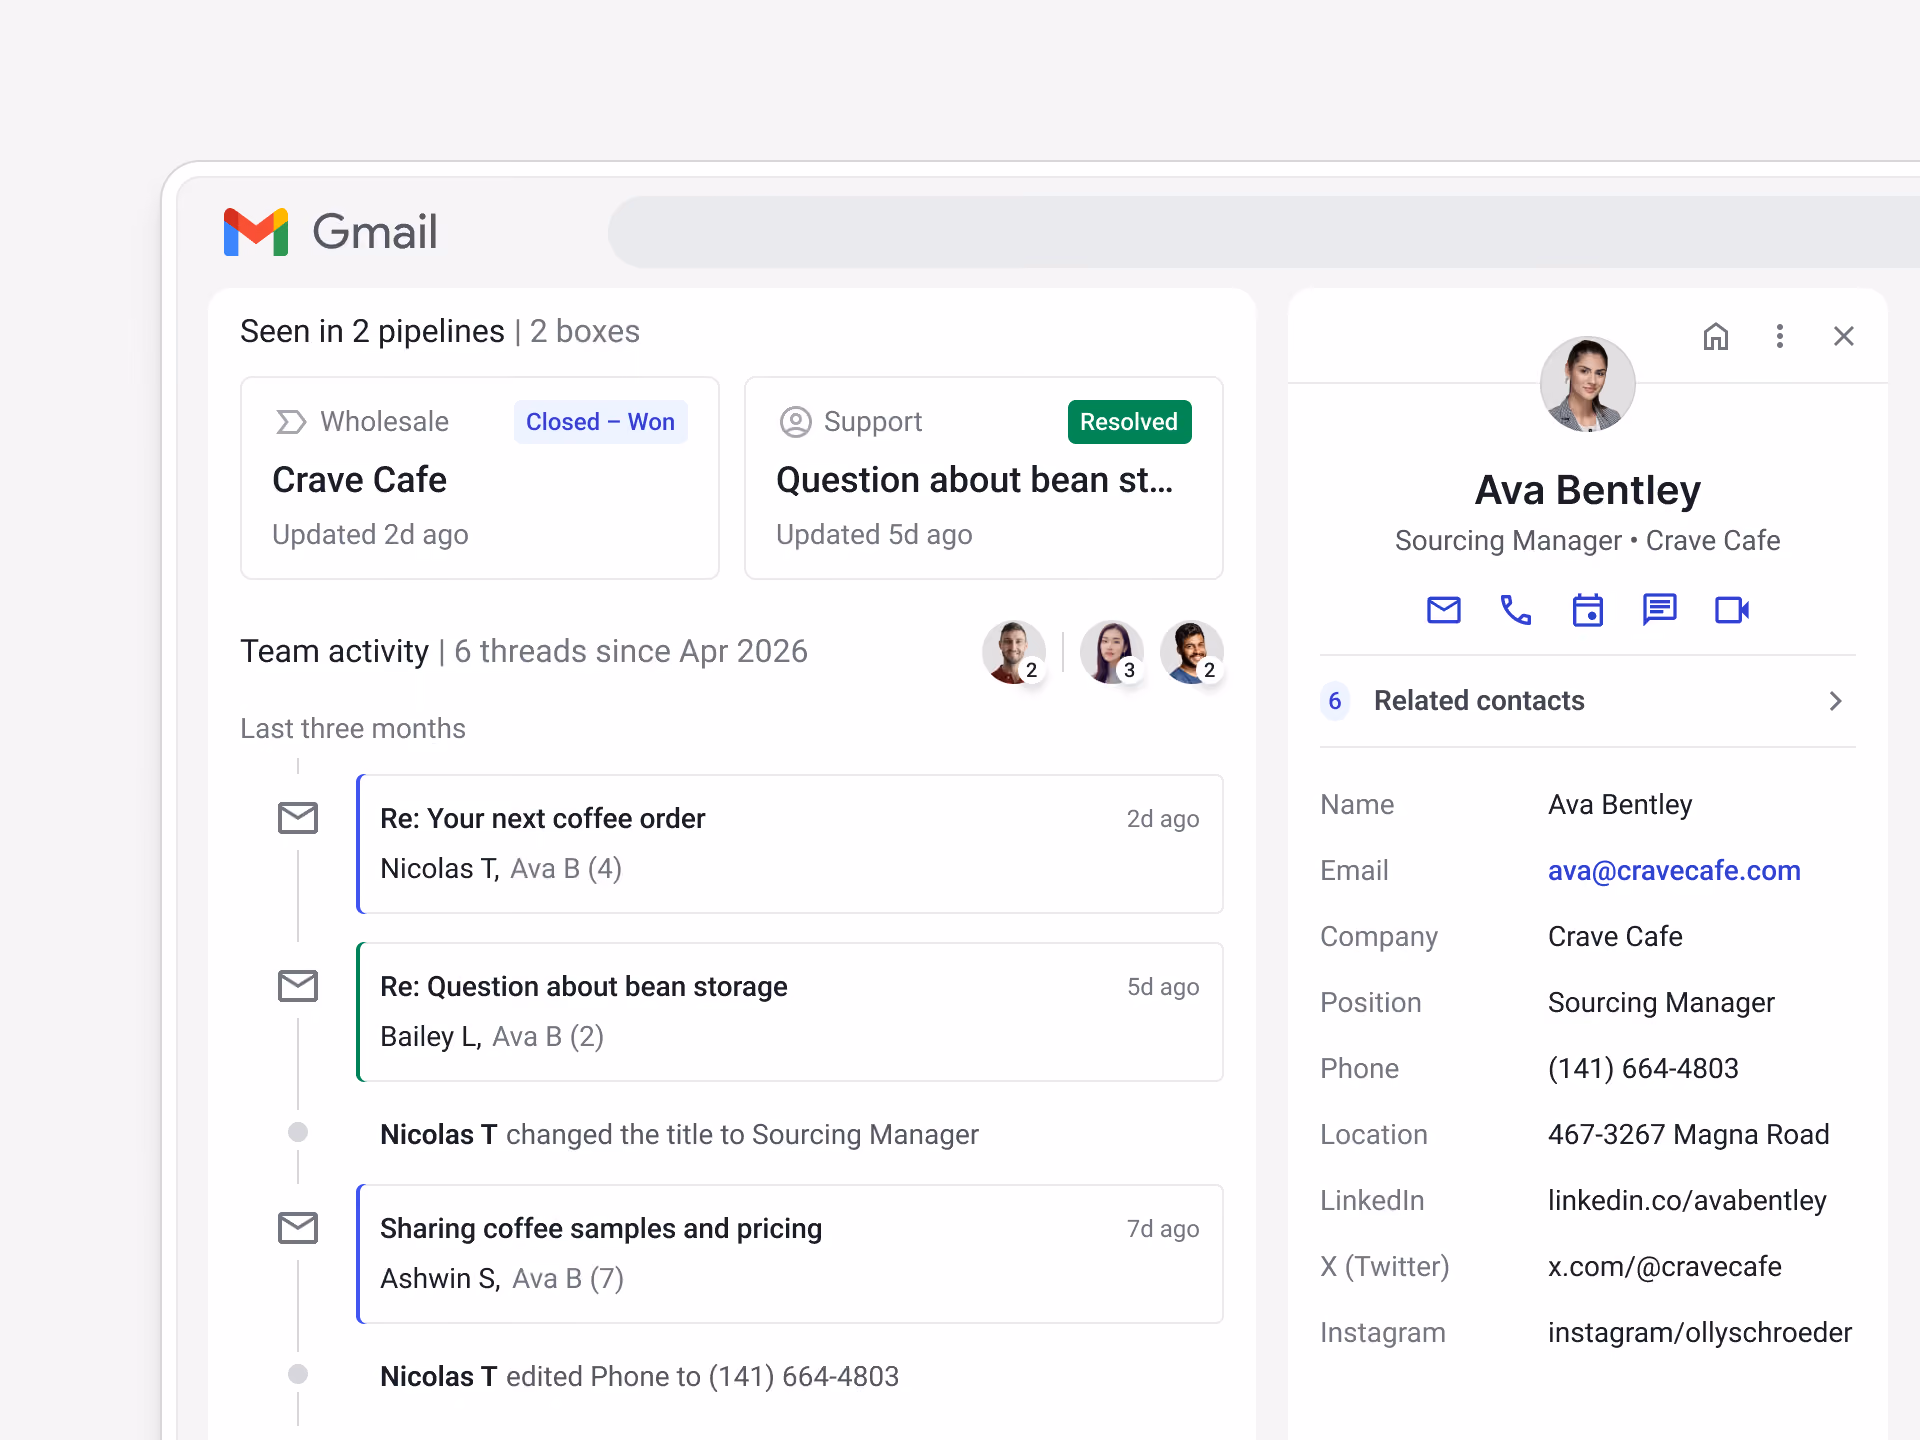Click the Name field value Ava Bentley

coord(1620,804)
